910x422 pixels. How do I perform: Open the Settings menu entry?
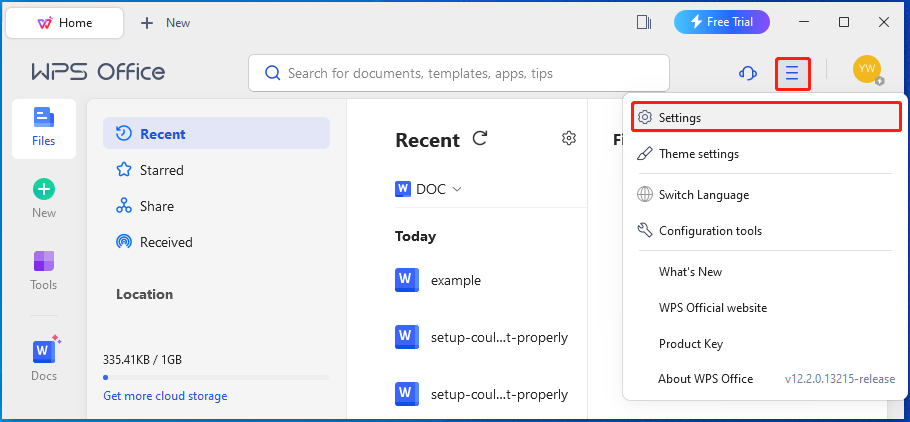click(765, 117)
